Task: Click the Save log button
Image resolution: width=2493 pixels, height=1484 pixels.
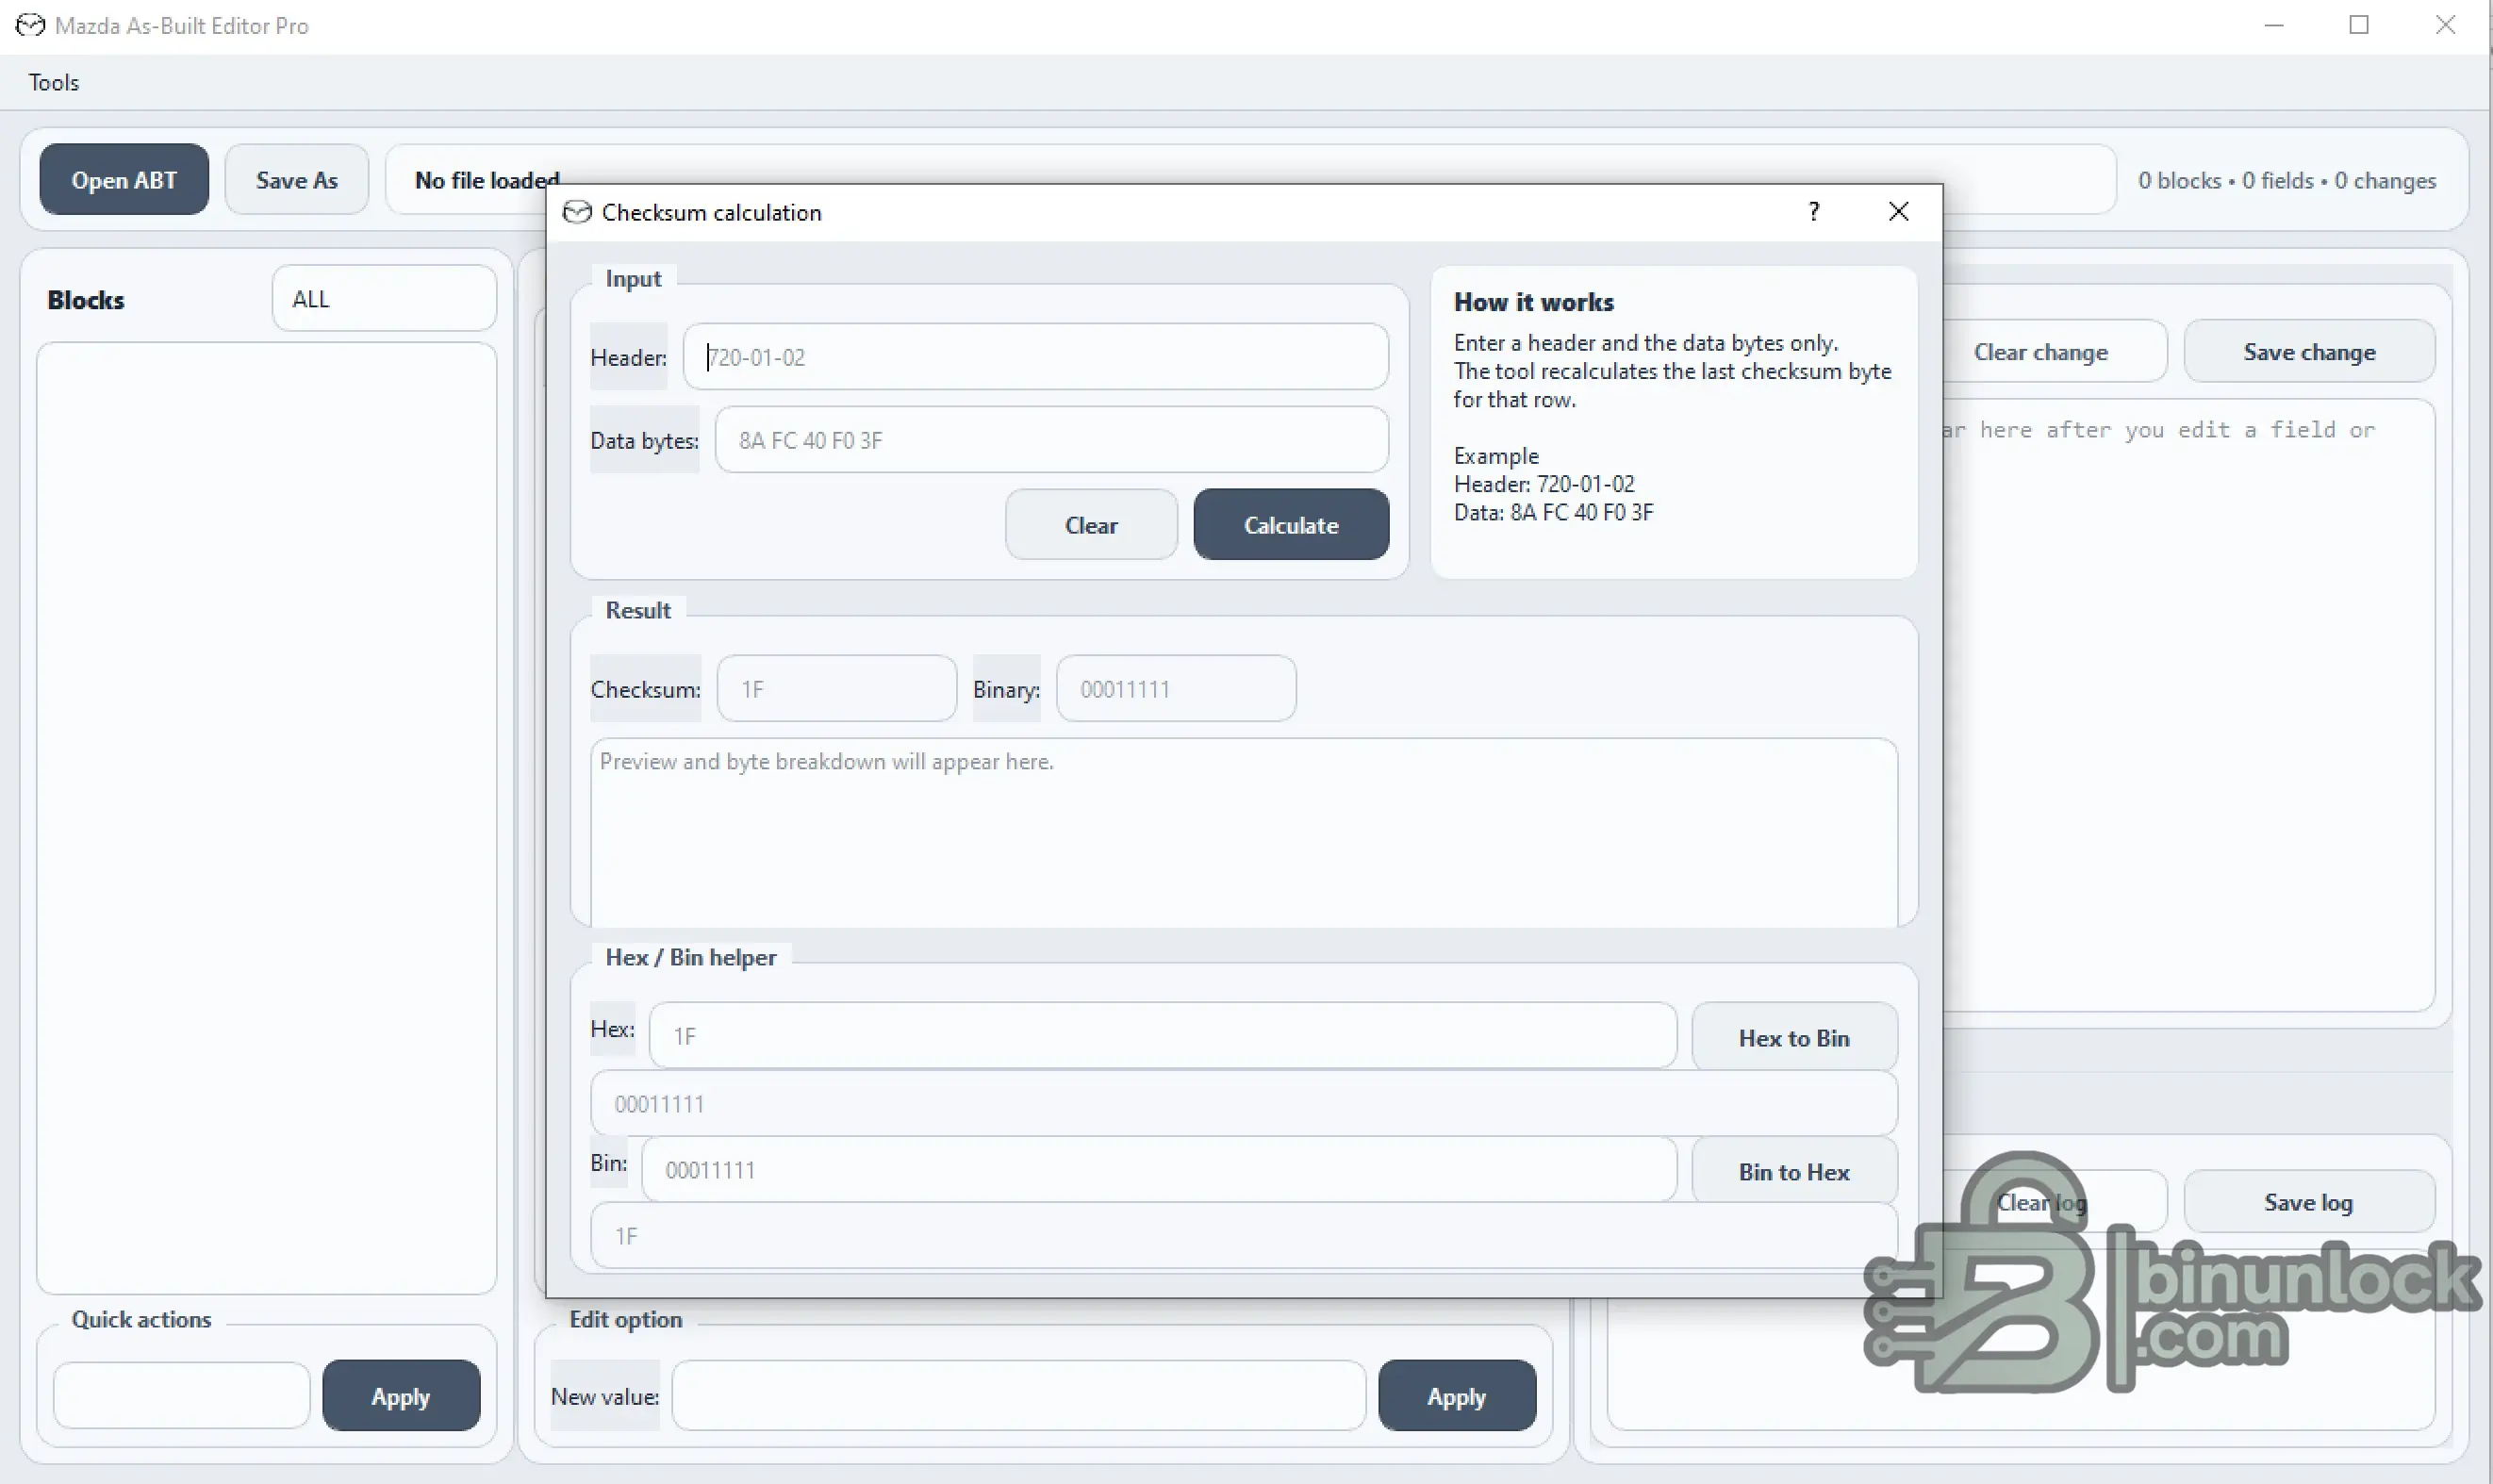Action: click(2309, 1202)
